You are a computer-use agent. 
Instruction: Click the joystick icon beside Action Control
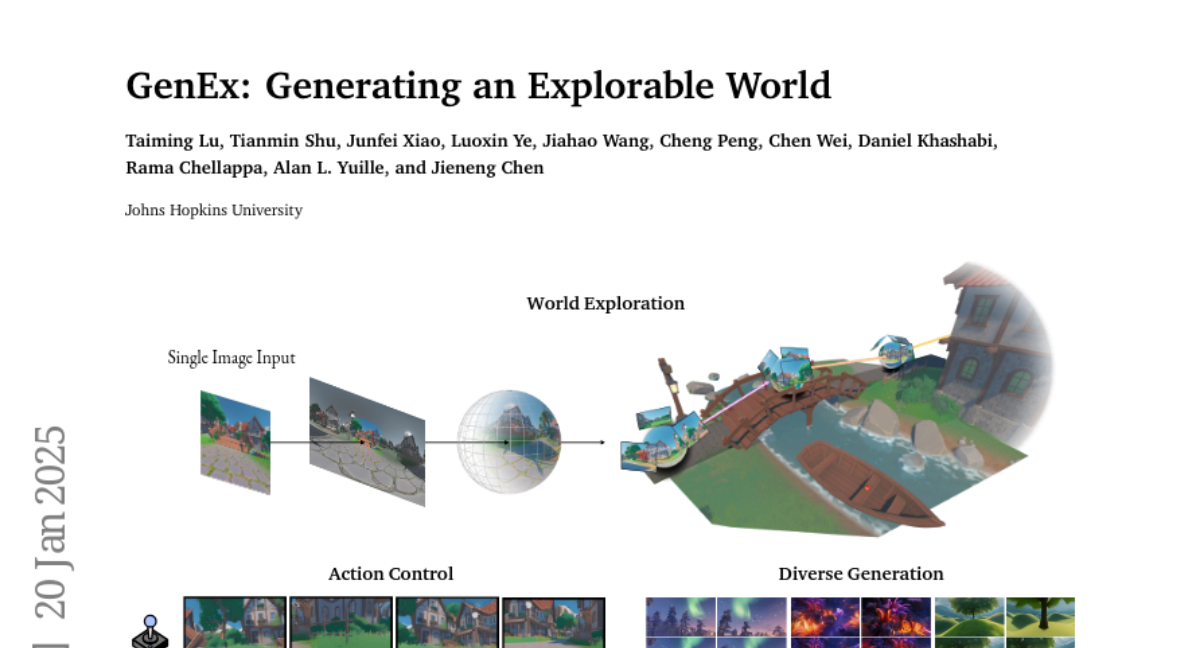pyautogui.click(x=149, y=631)
